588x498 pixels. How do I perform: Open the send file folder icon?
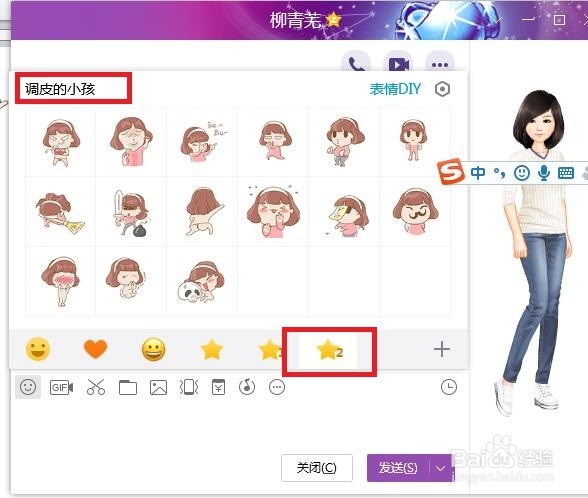tap(128, 387)
